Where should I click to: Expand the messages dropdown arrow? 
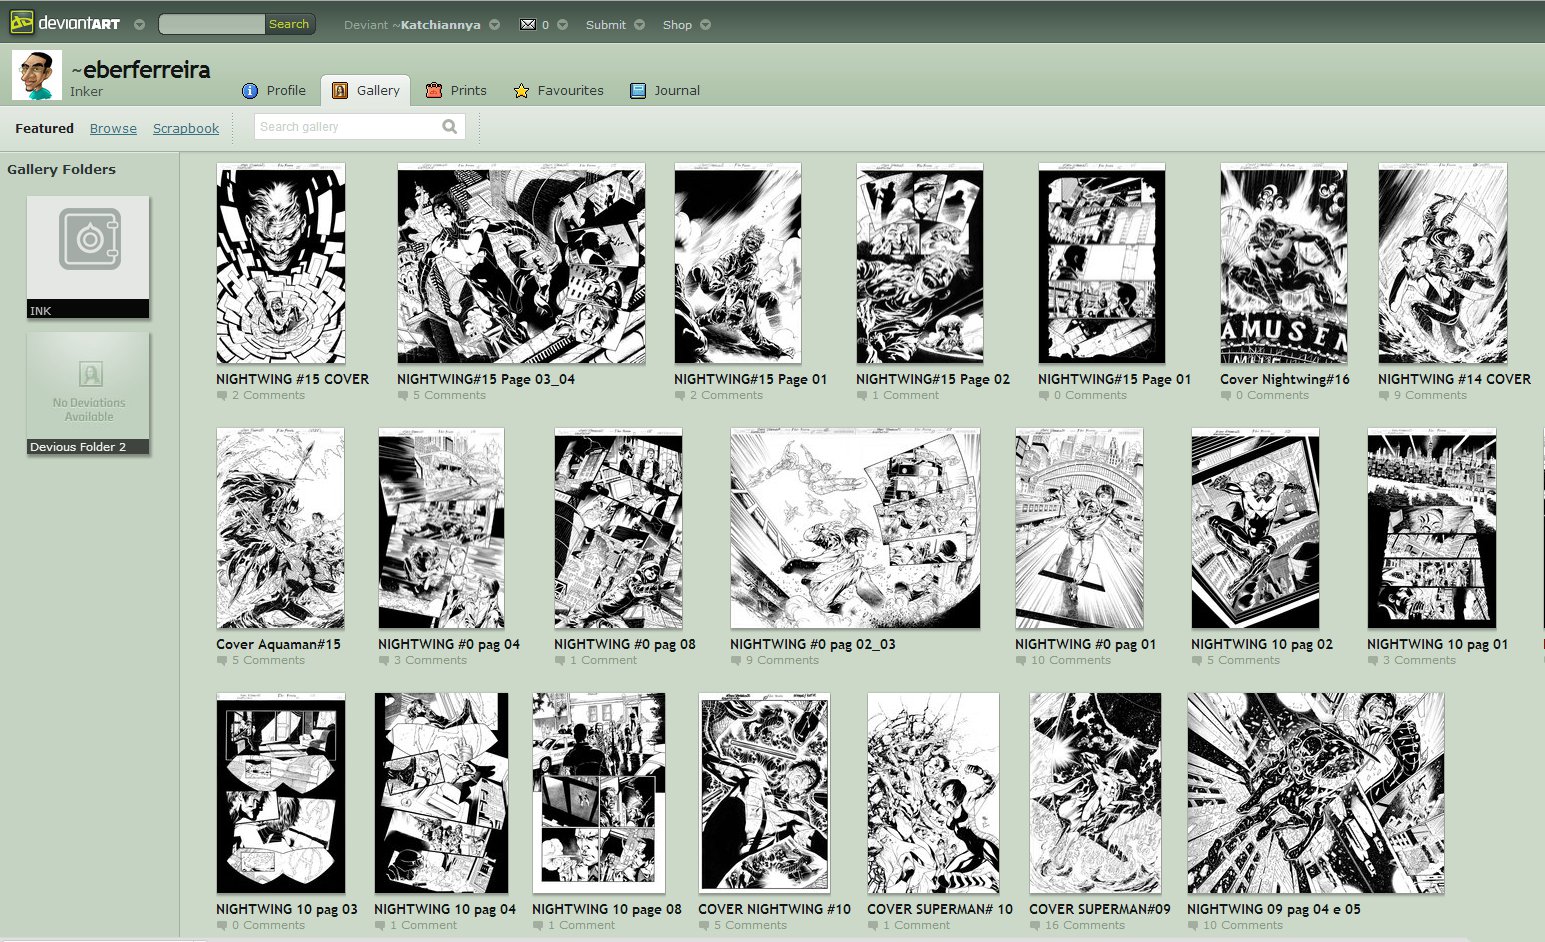coord(563,25)
